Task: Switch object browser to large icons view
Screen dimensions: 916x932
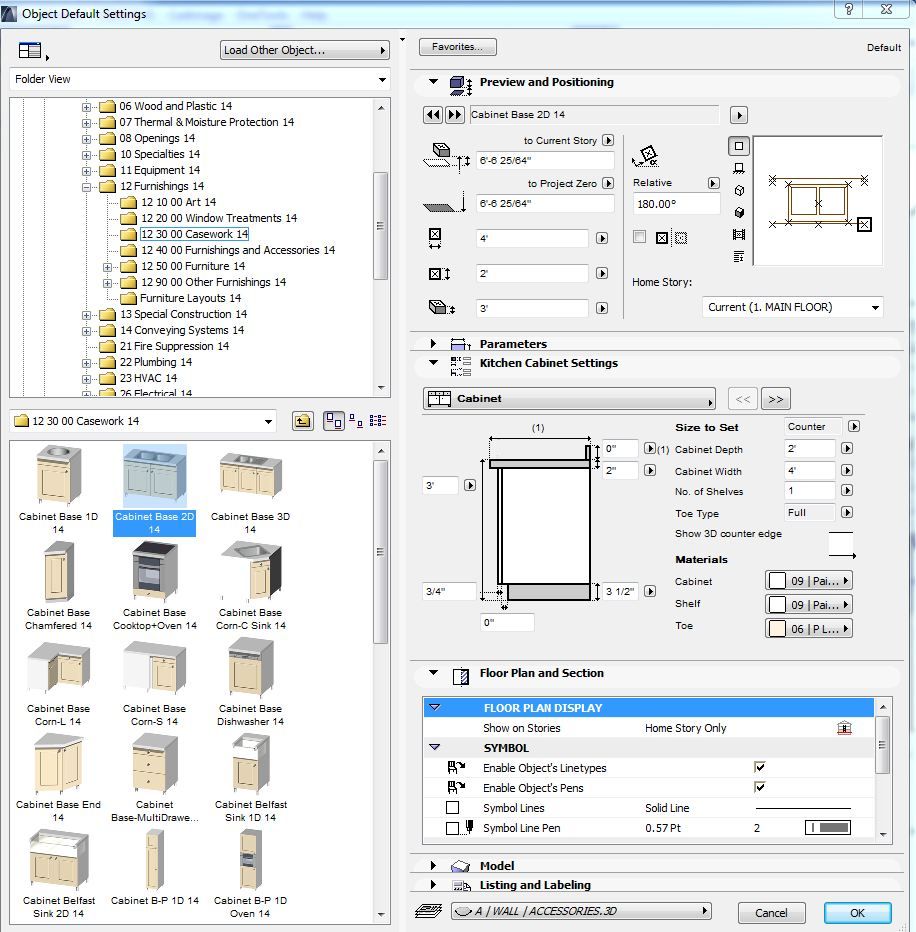Action: pyautogui.click(x=333, y=422)
